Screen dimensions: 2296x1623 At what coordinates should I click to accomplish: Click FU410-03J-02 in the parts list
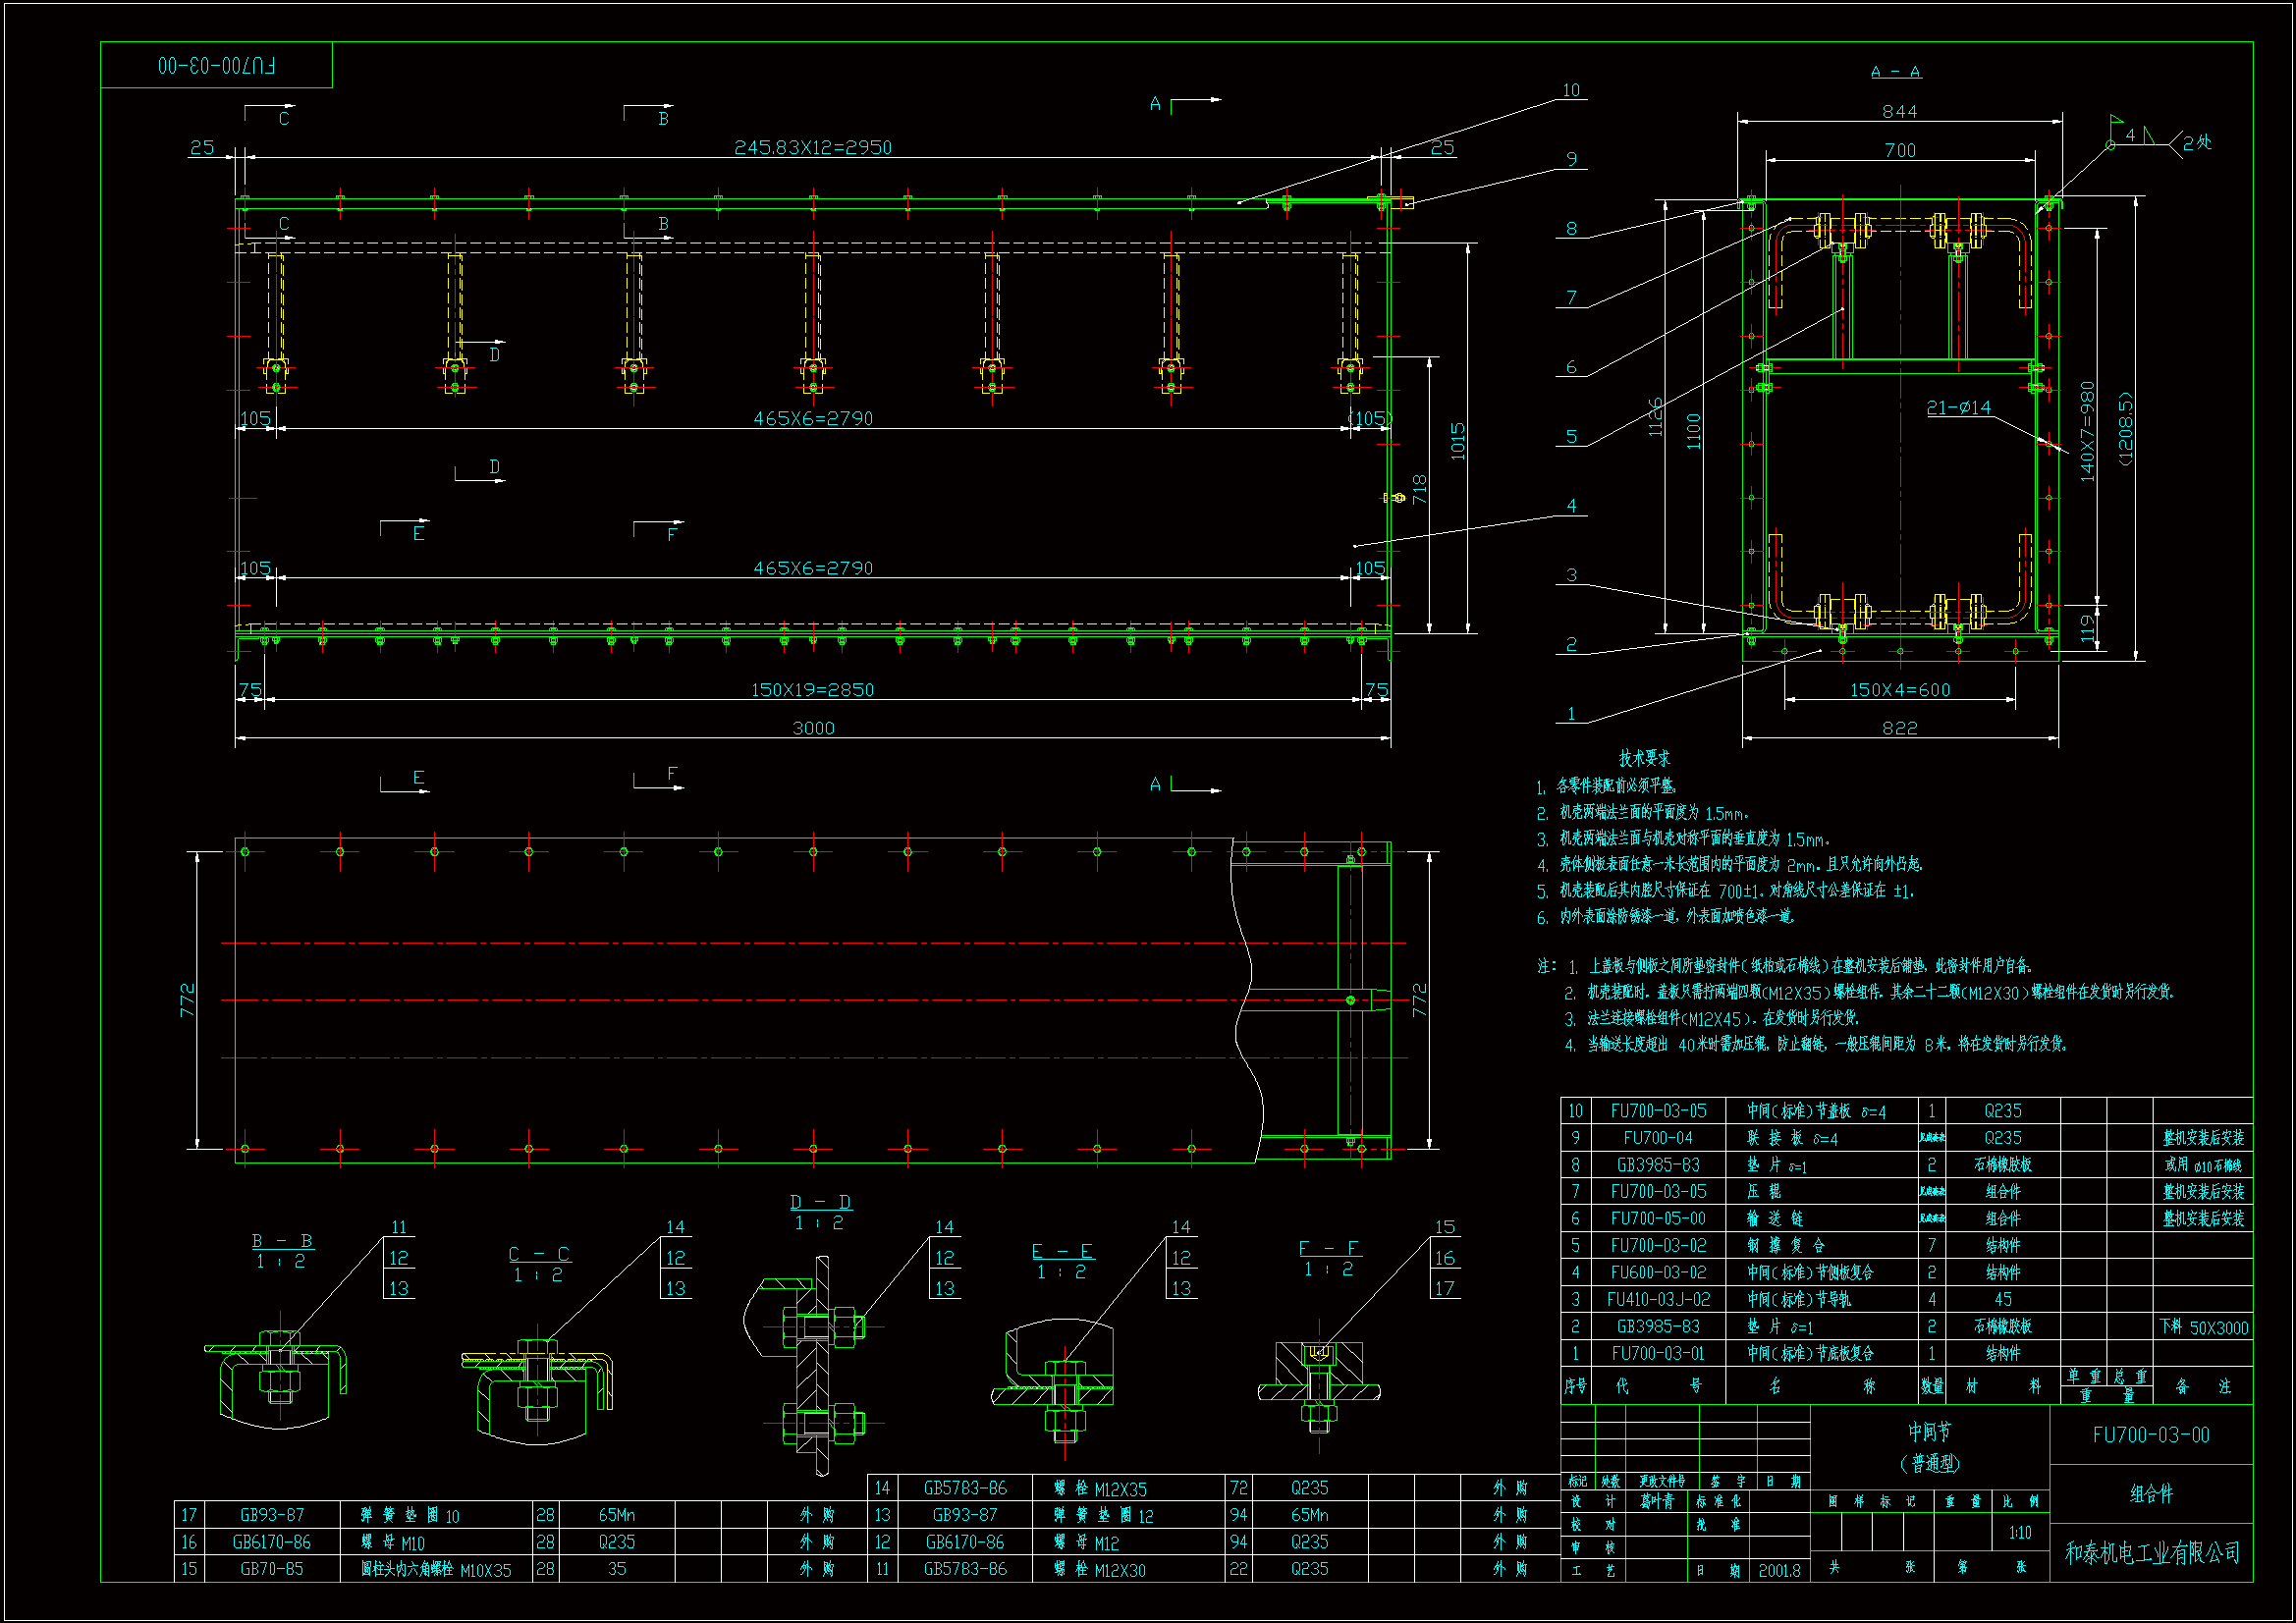[x=1658, y=1299]
